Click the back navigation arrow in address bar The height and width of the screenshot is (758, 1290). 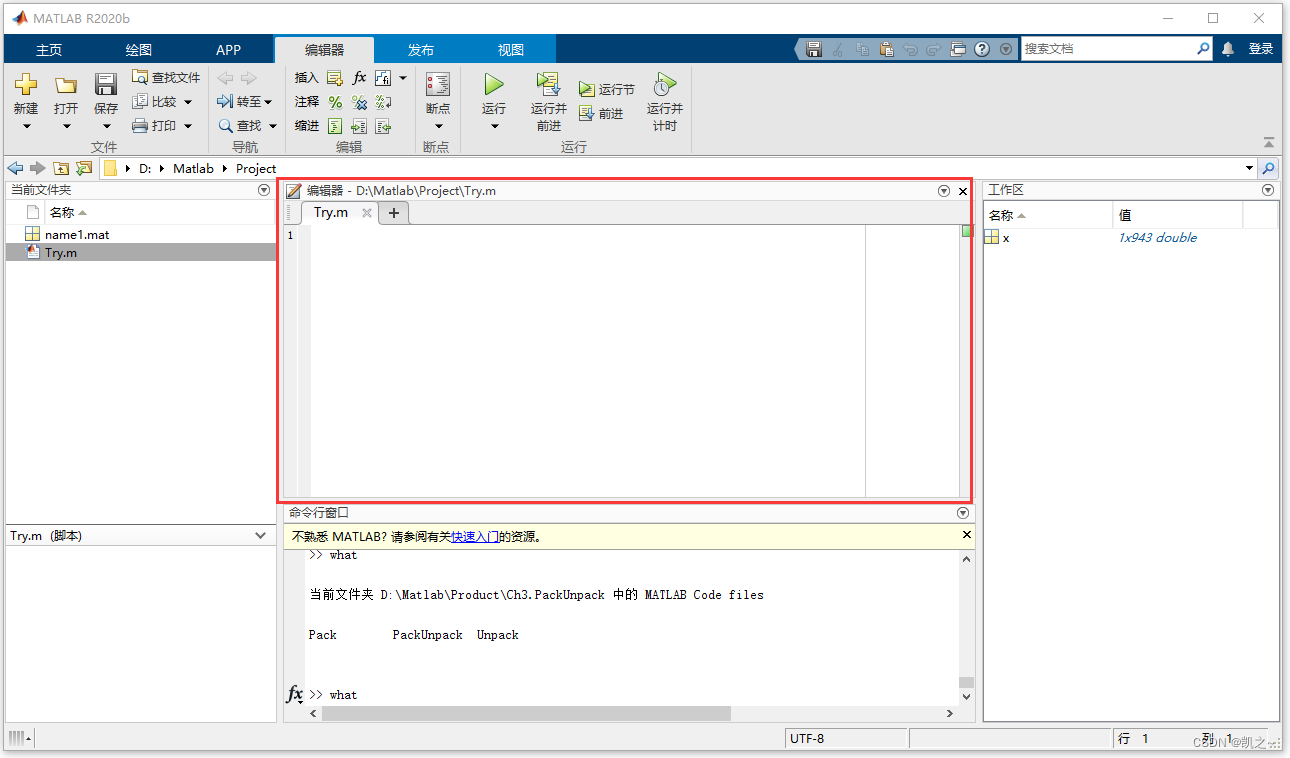[x=15, y=168]
